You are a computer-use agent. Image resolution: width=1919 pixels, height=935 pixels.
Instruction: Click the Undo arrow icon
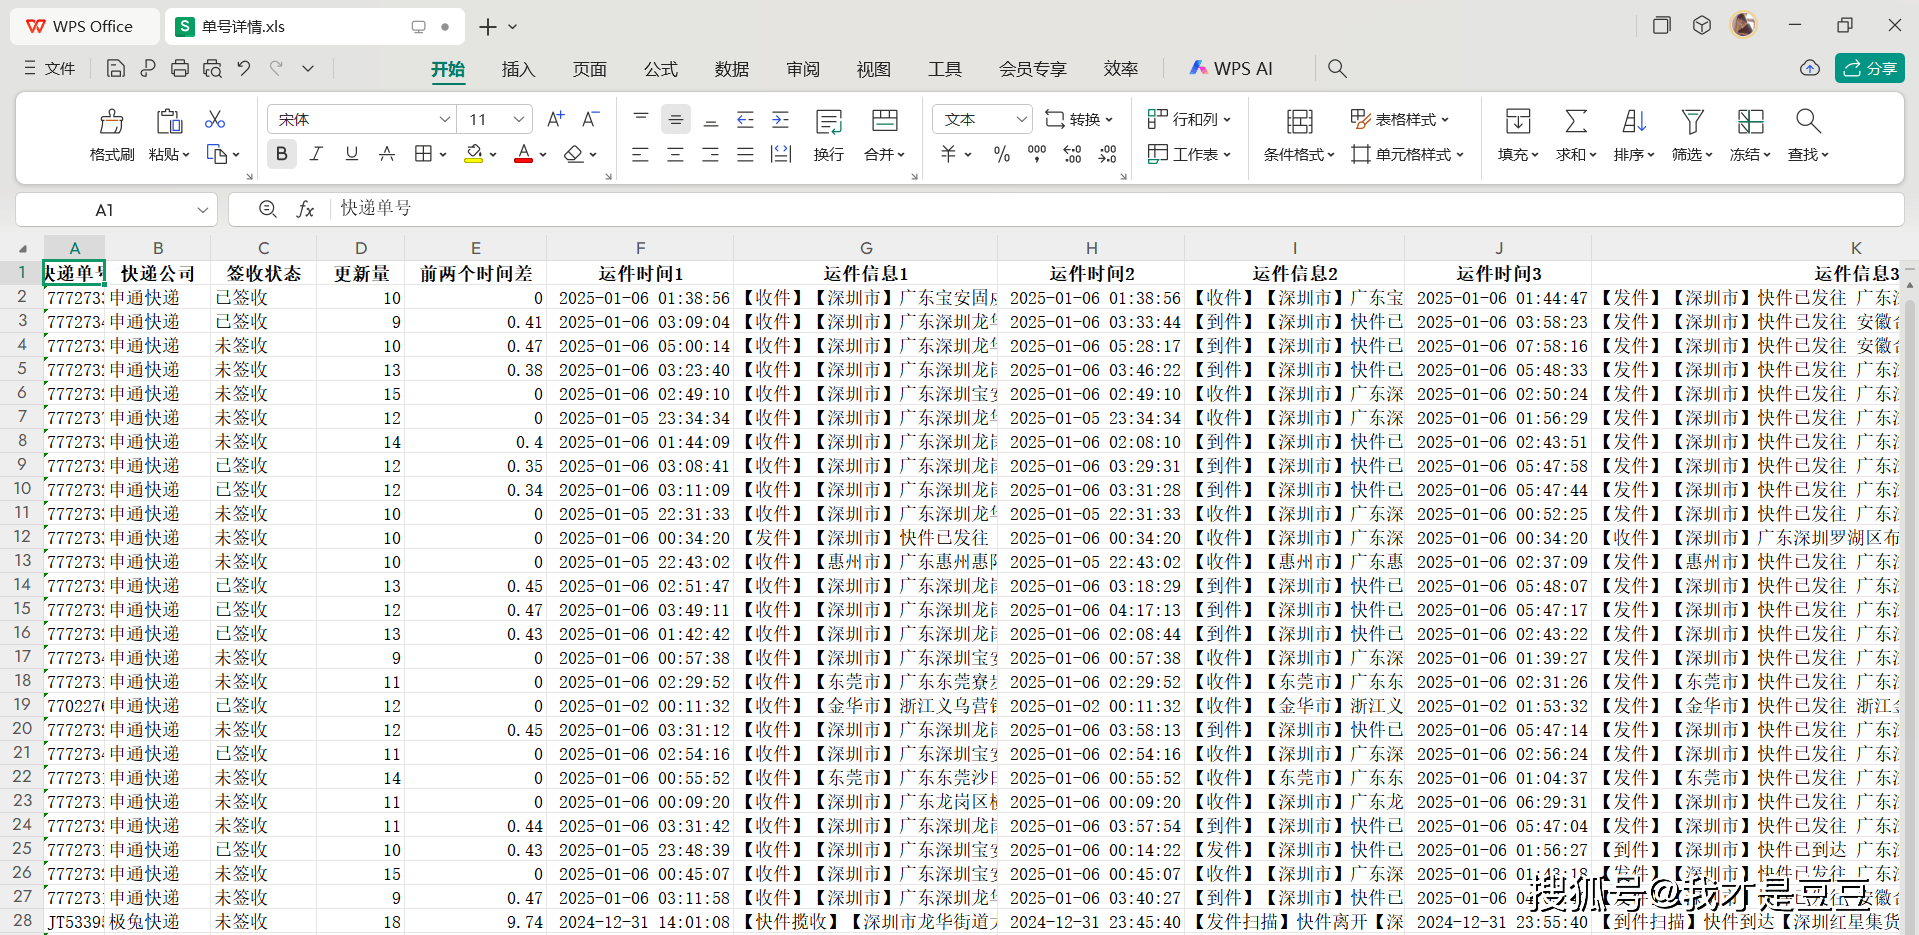point(244,69)
